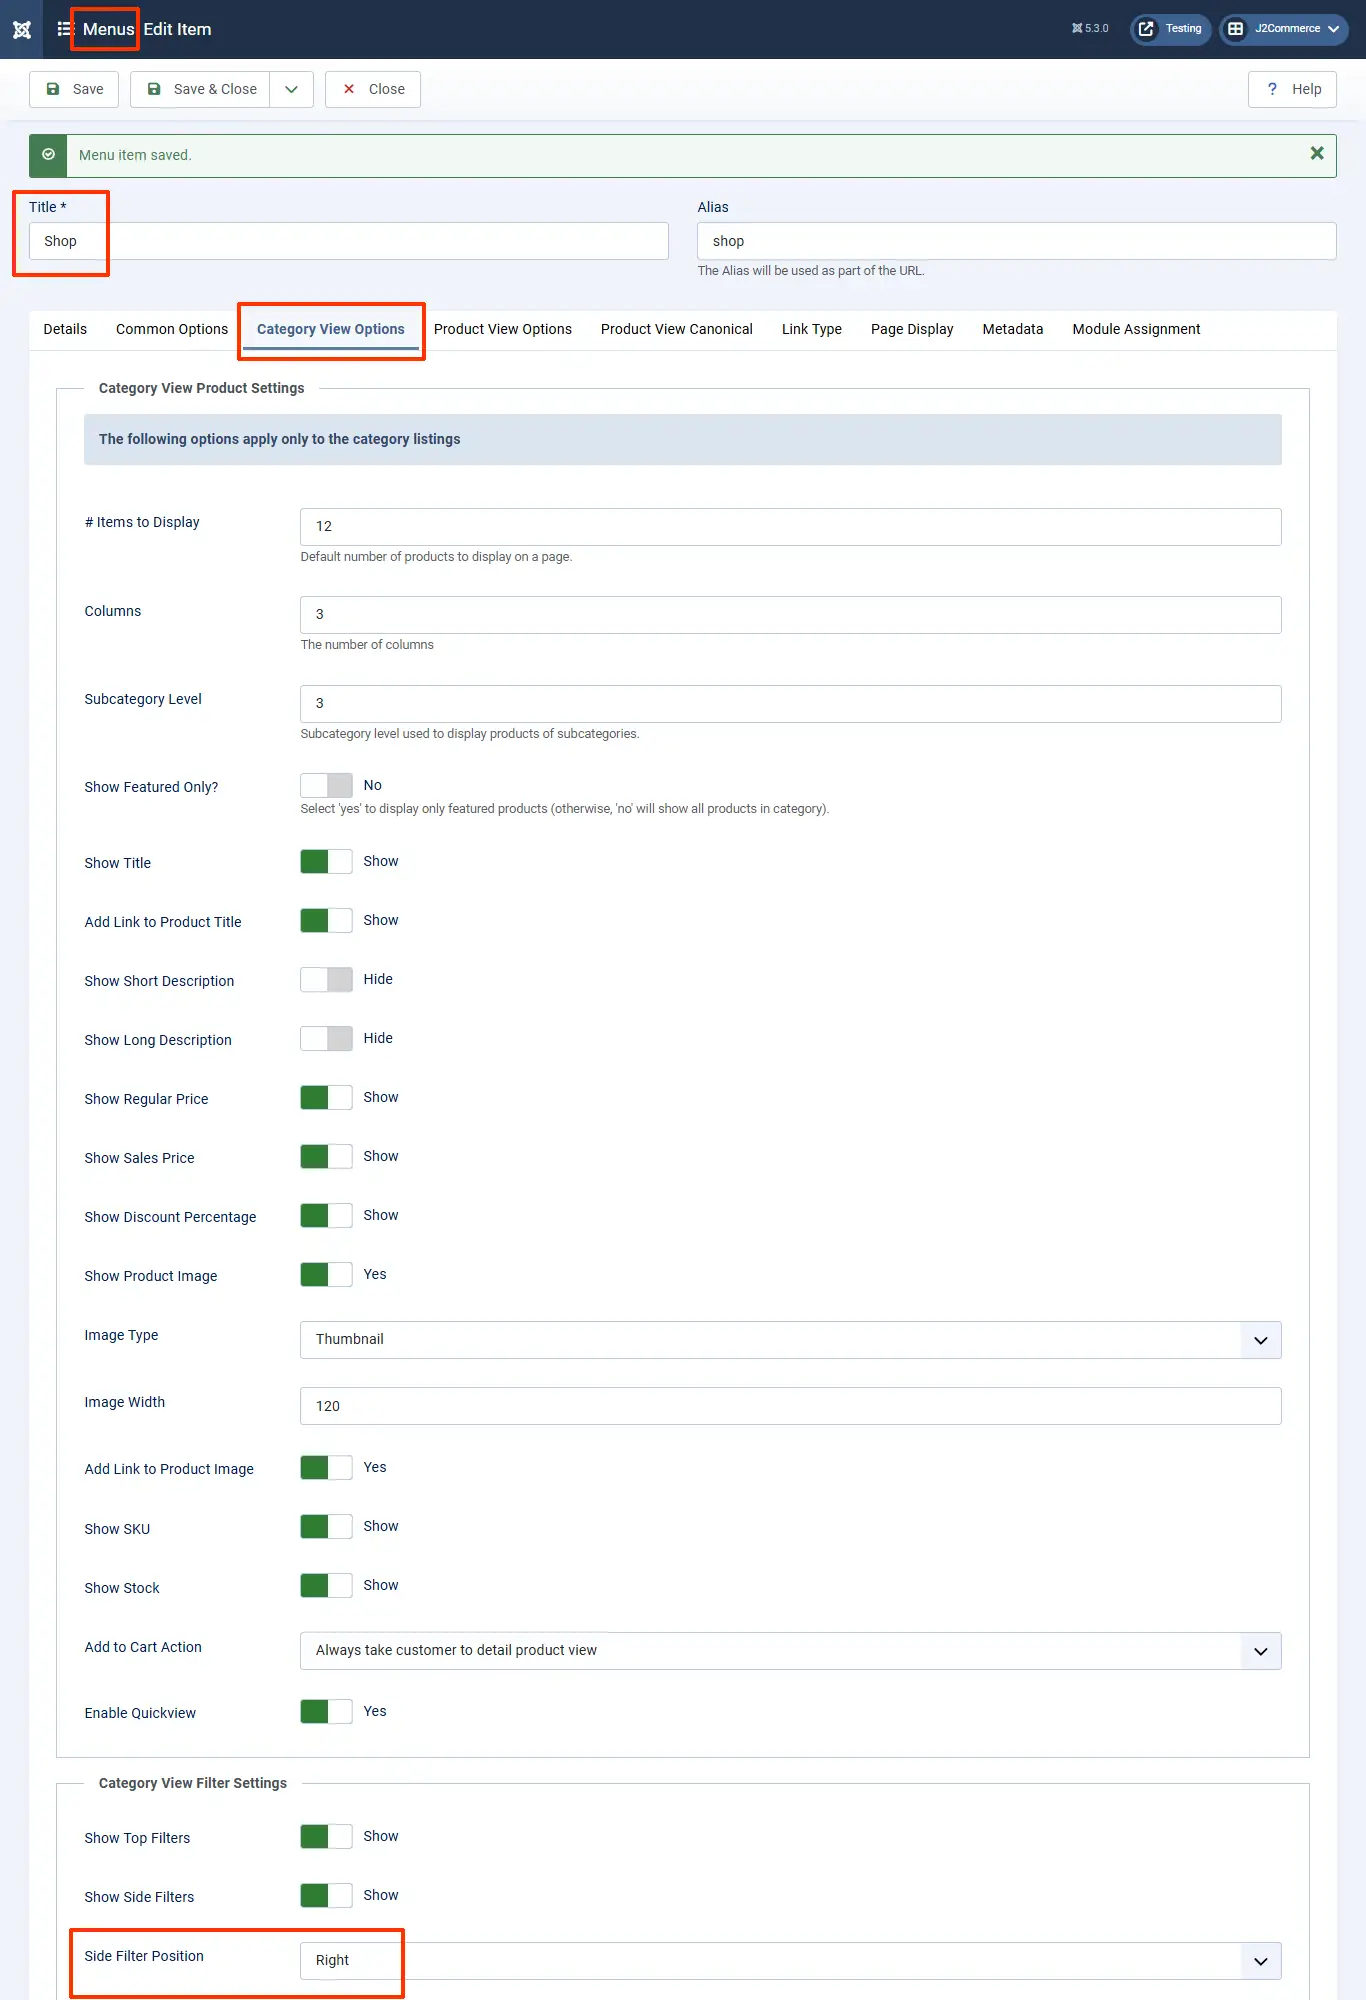Open the Help question mark button
Image resolution: width=1366 pixels, height=2000 pixels.
pos(1292,89)
